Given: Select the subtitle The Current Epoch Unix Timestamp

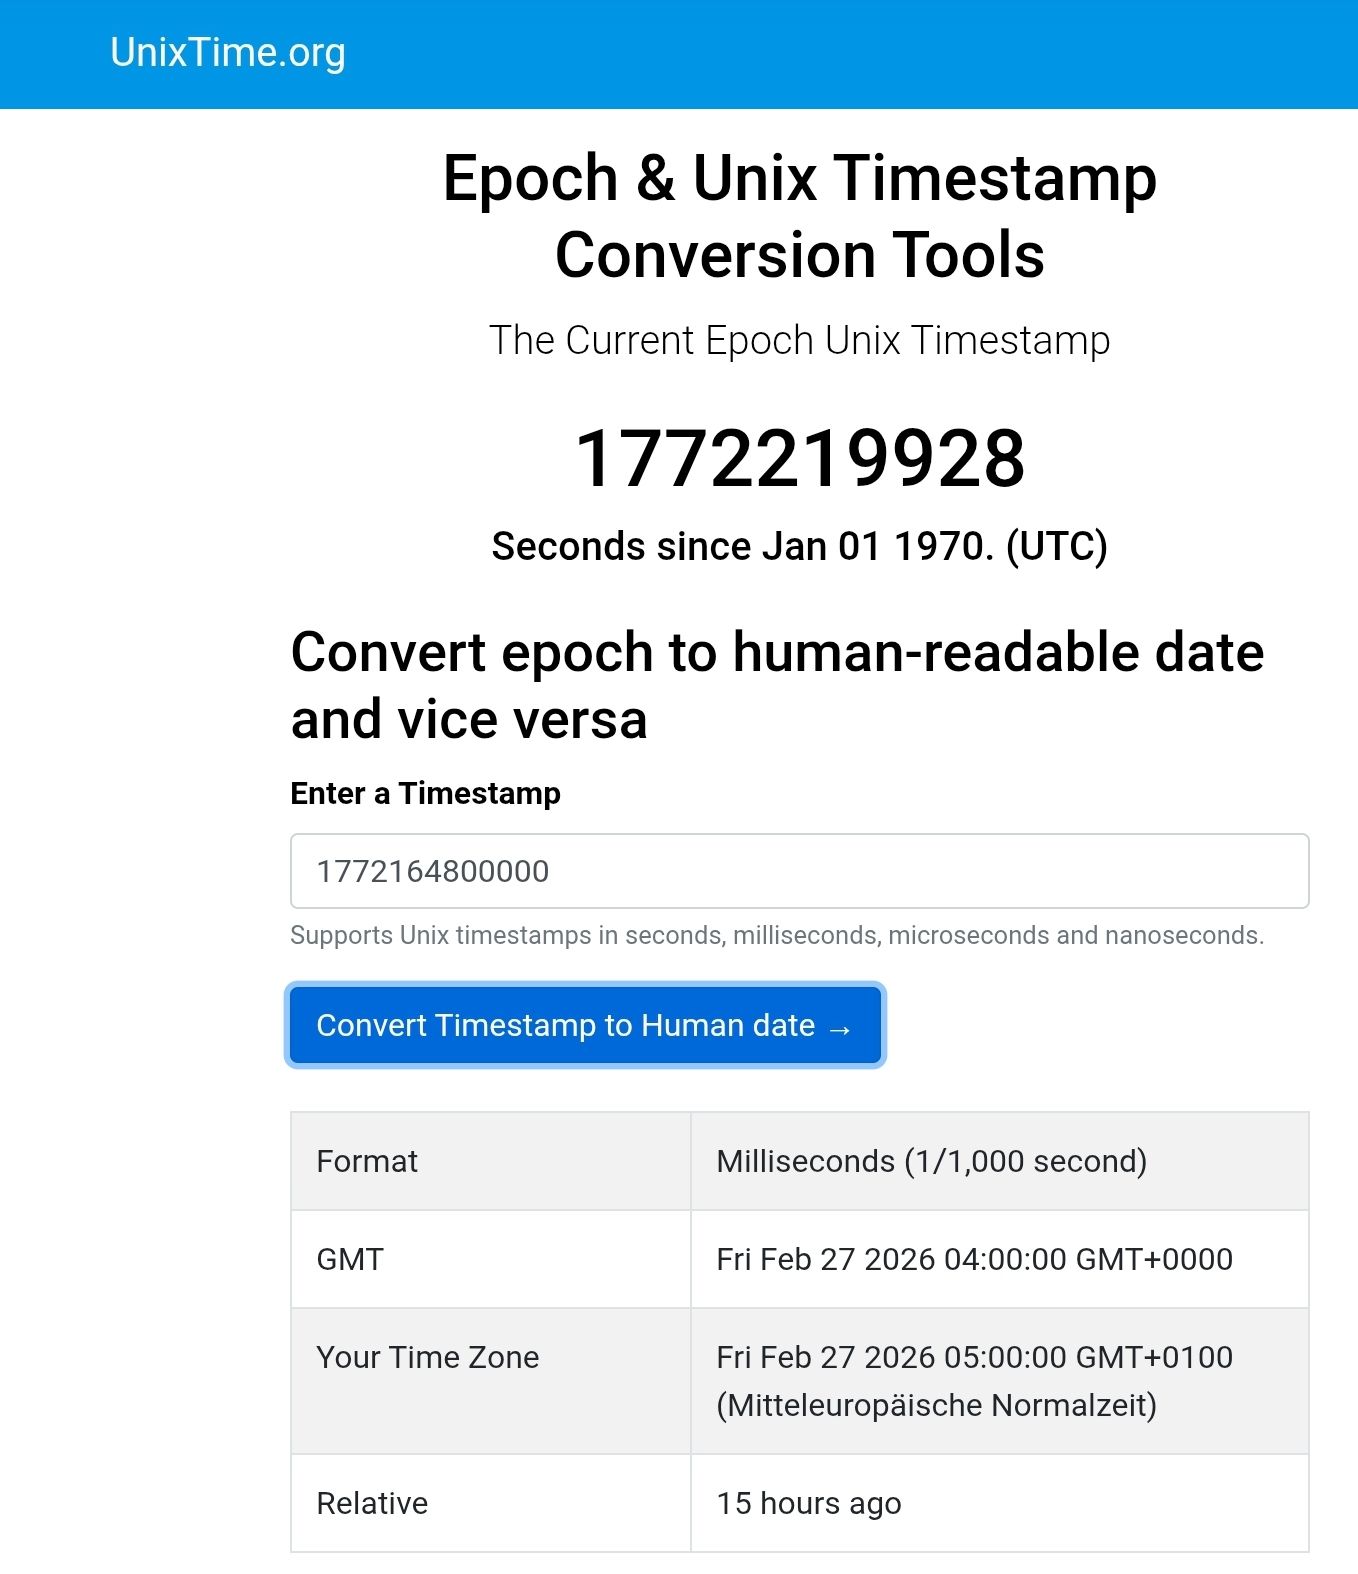Looking at the screenshot, I should coord(800,340).
